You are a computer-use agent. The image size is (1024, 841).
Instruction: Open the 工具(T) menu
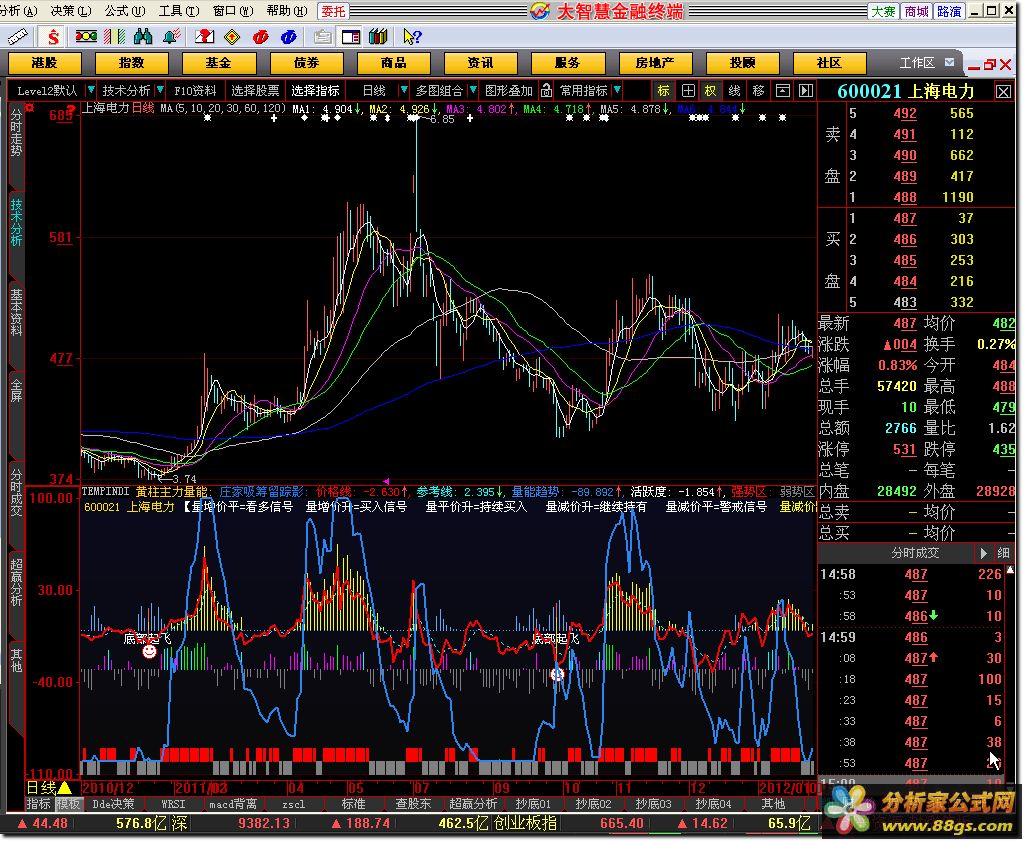[179, 10]
